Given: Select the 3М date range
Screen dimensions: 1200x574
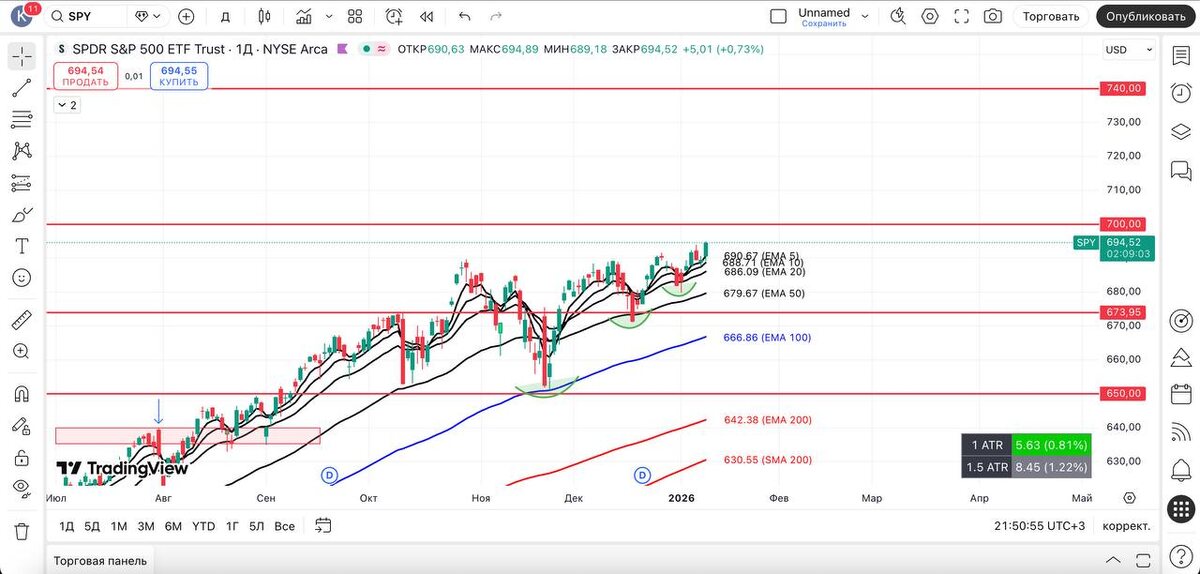Looking at the screenshot, I should pos(146,526).
